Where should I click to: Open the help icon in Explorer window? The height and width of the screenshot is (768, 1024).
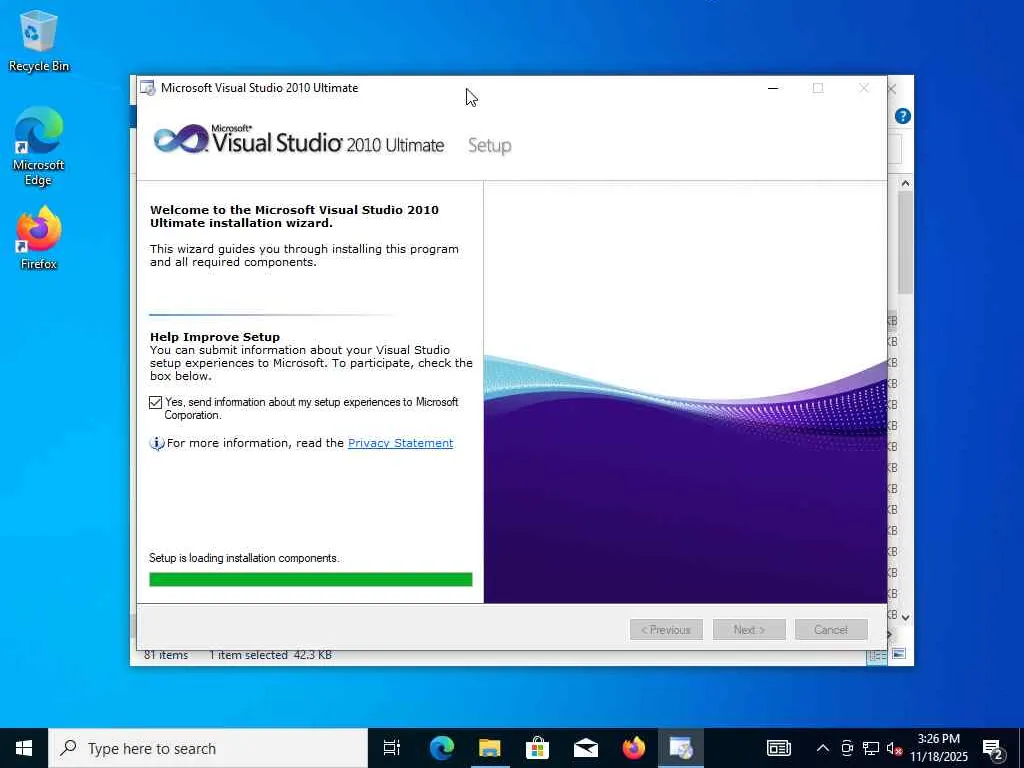[x=903, y=116]
